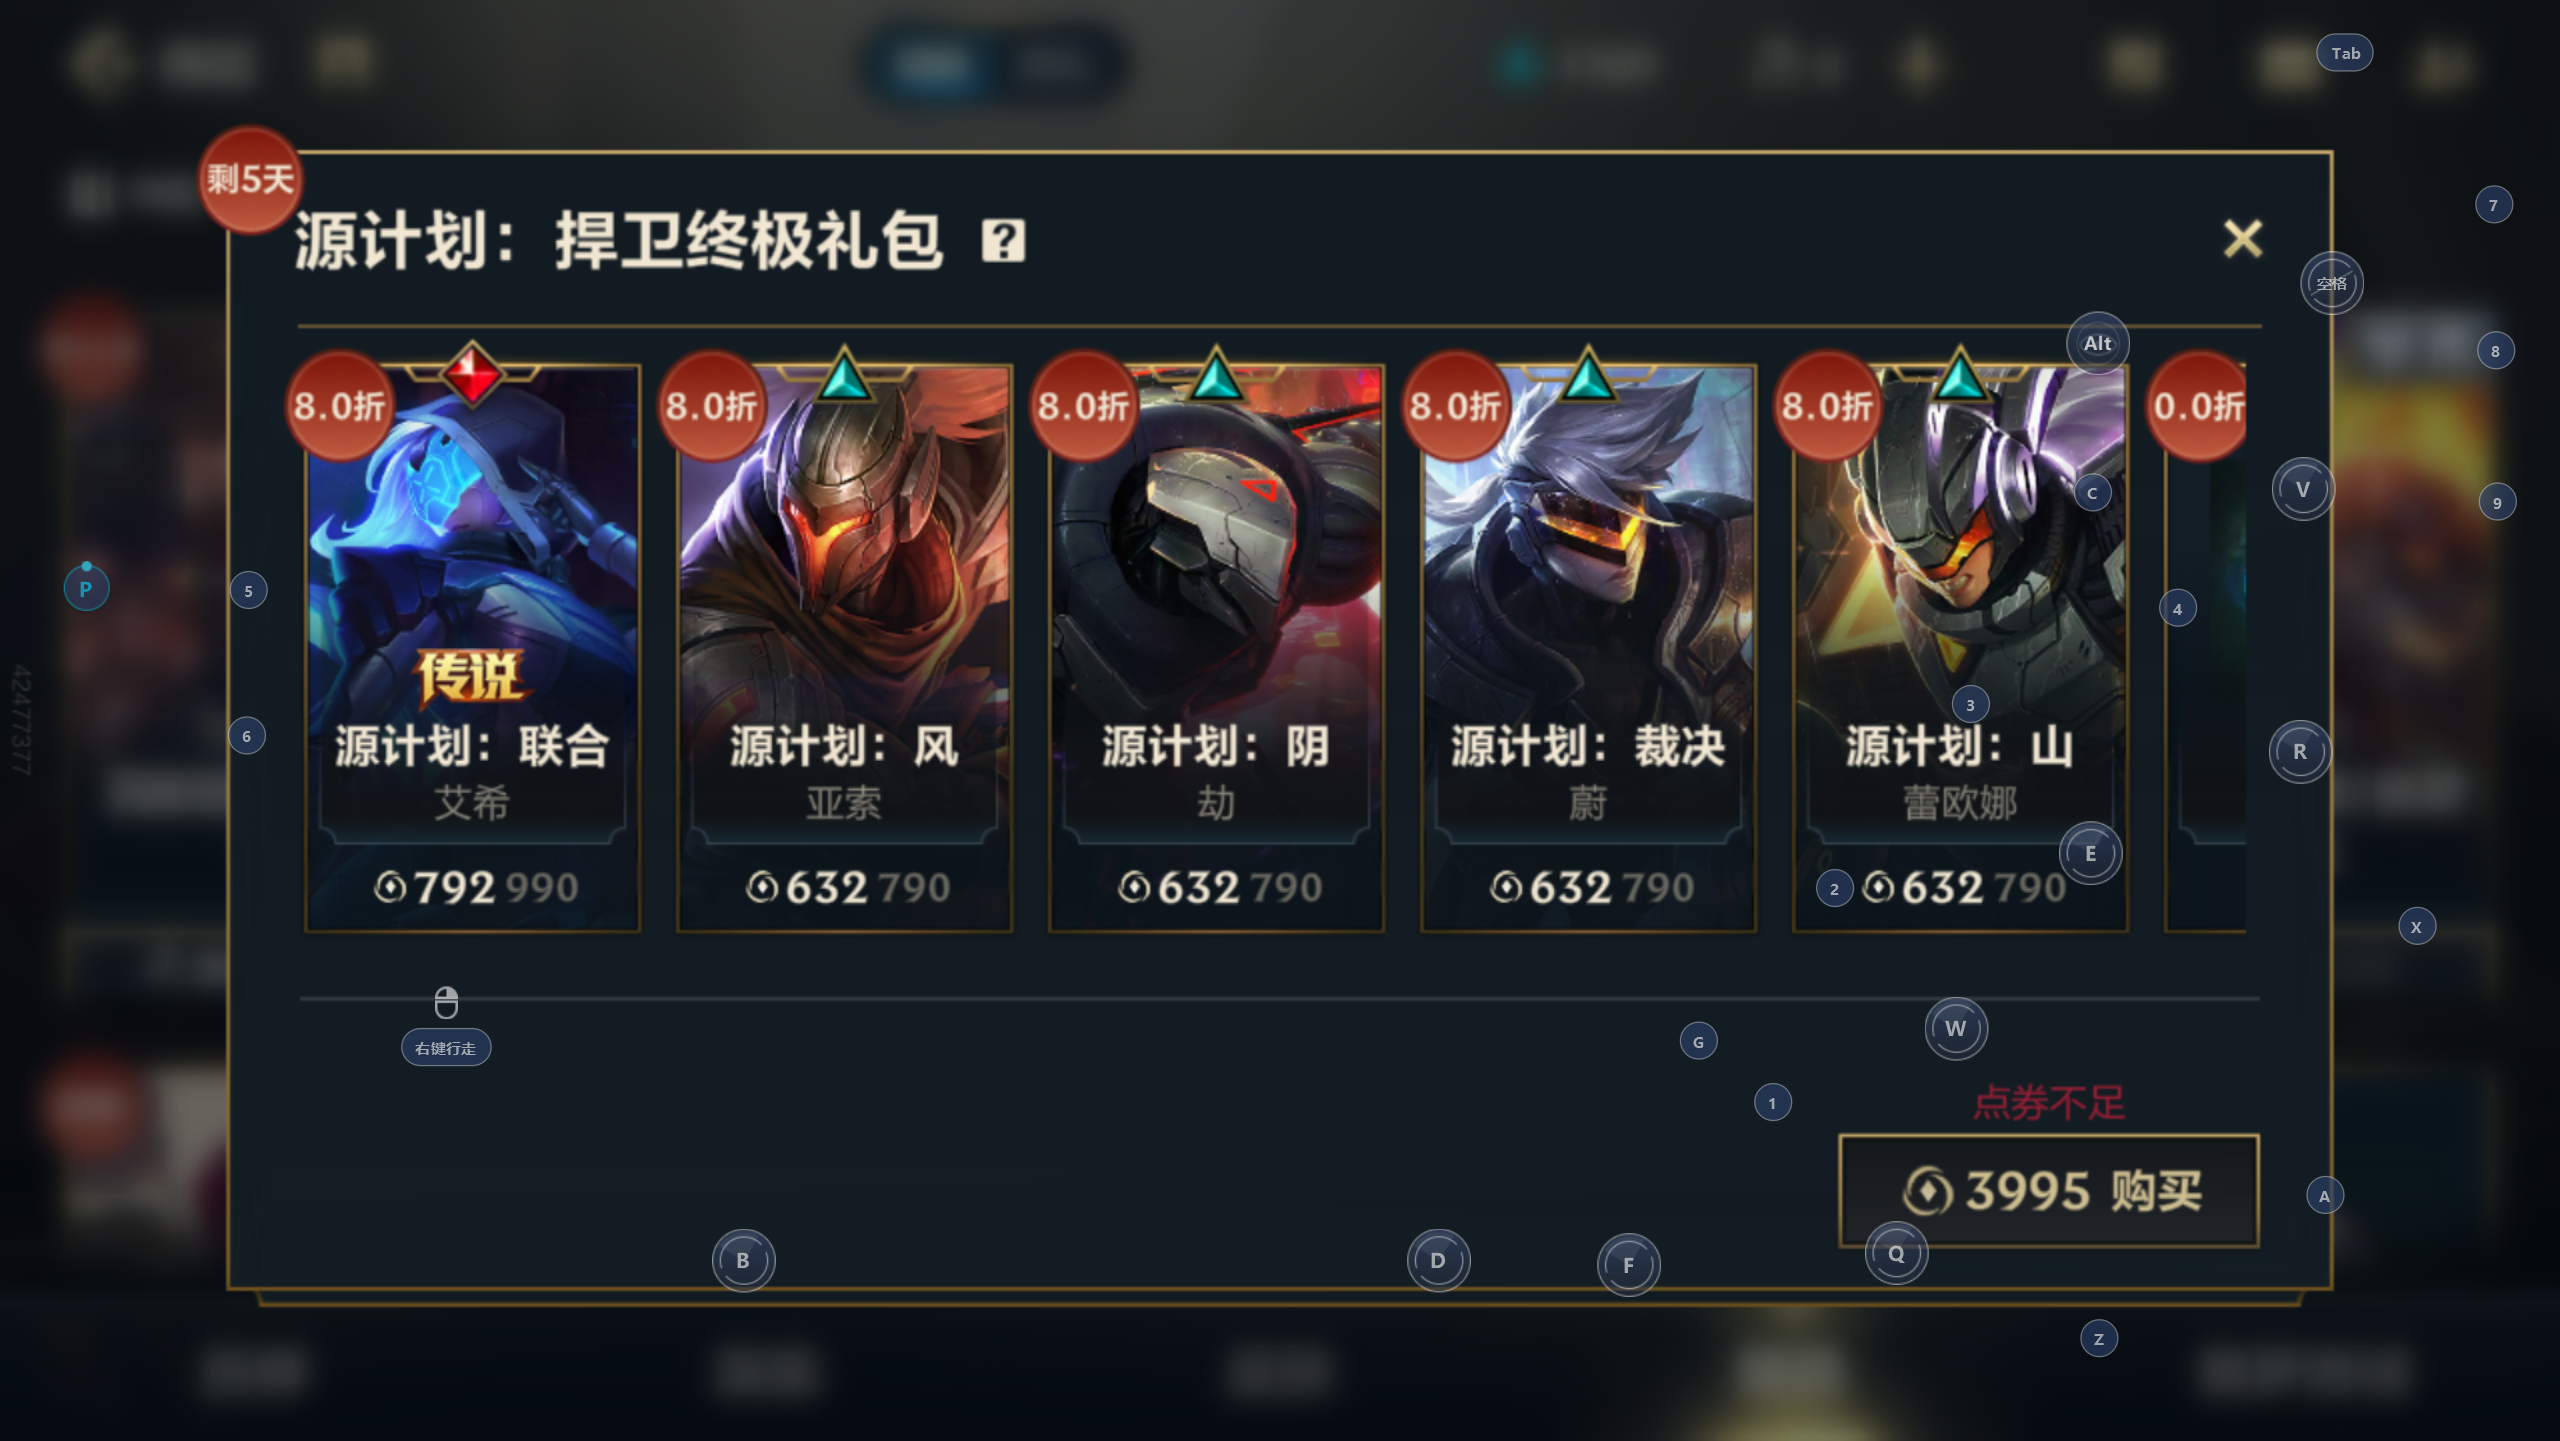Tap the Alt key overlay button
Image resolution: width=2560 pixels, height=1441 pixels.
2097,343
